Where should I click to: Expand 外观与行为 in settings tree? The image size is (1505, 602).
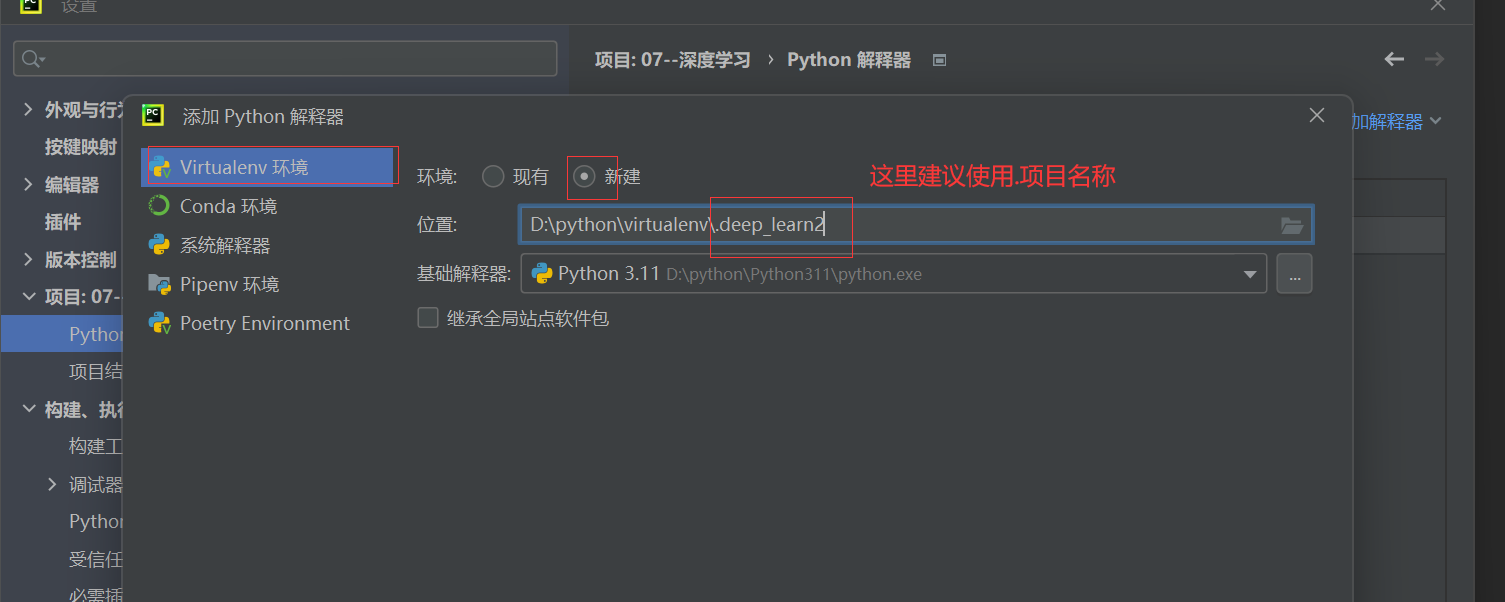tap(28, 109)
